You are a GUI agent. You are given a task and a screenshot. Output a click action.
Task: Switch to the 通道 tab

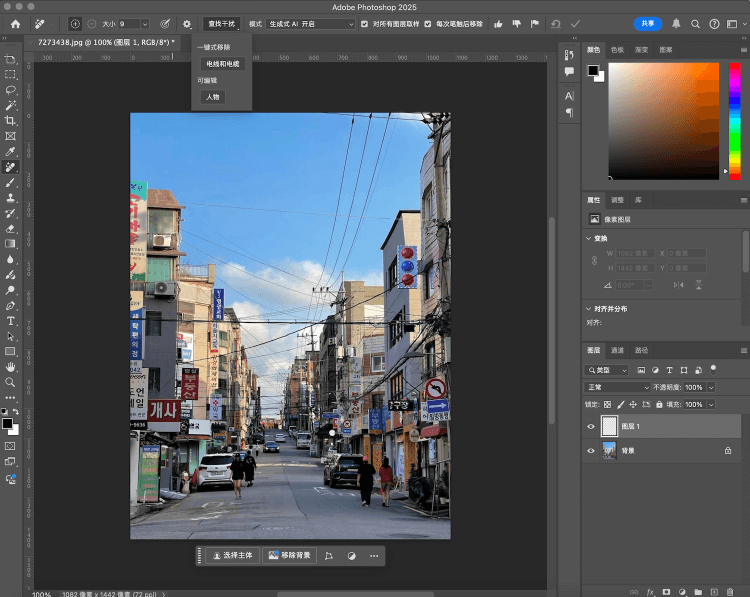(617, 350)
